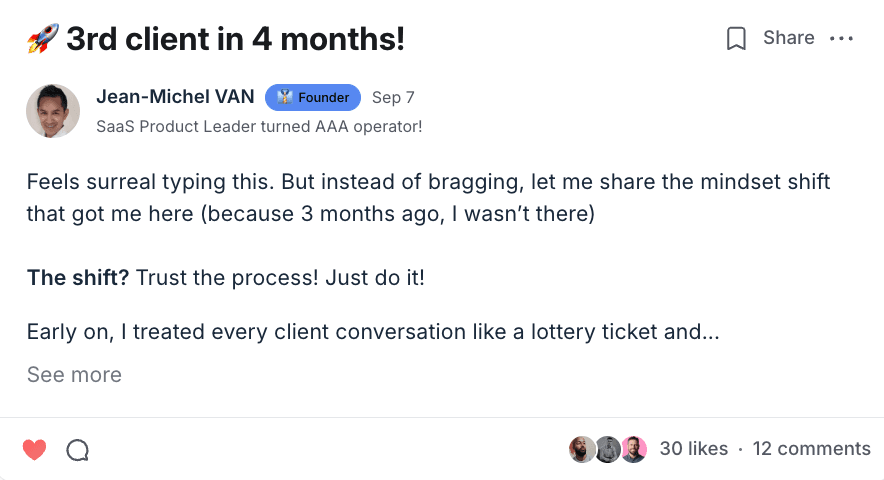Click the "SaaS Product Leader" tagline
Screen dimensions: 884x480
coord(259,126)
